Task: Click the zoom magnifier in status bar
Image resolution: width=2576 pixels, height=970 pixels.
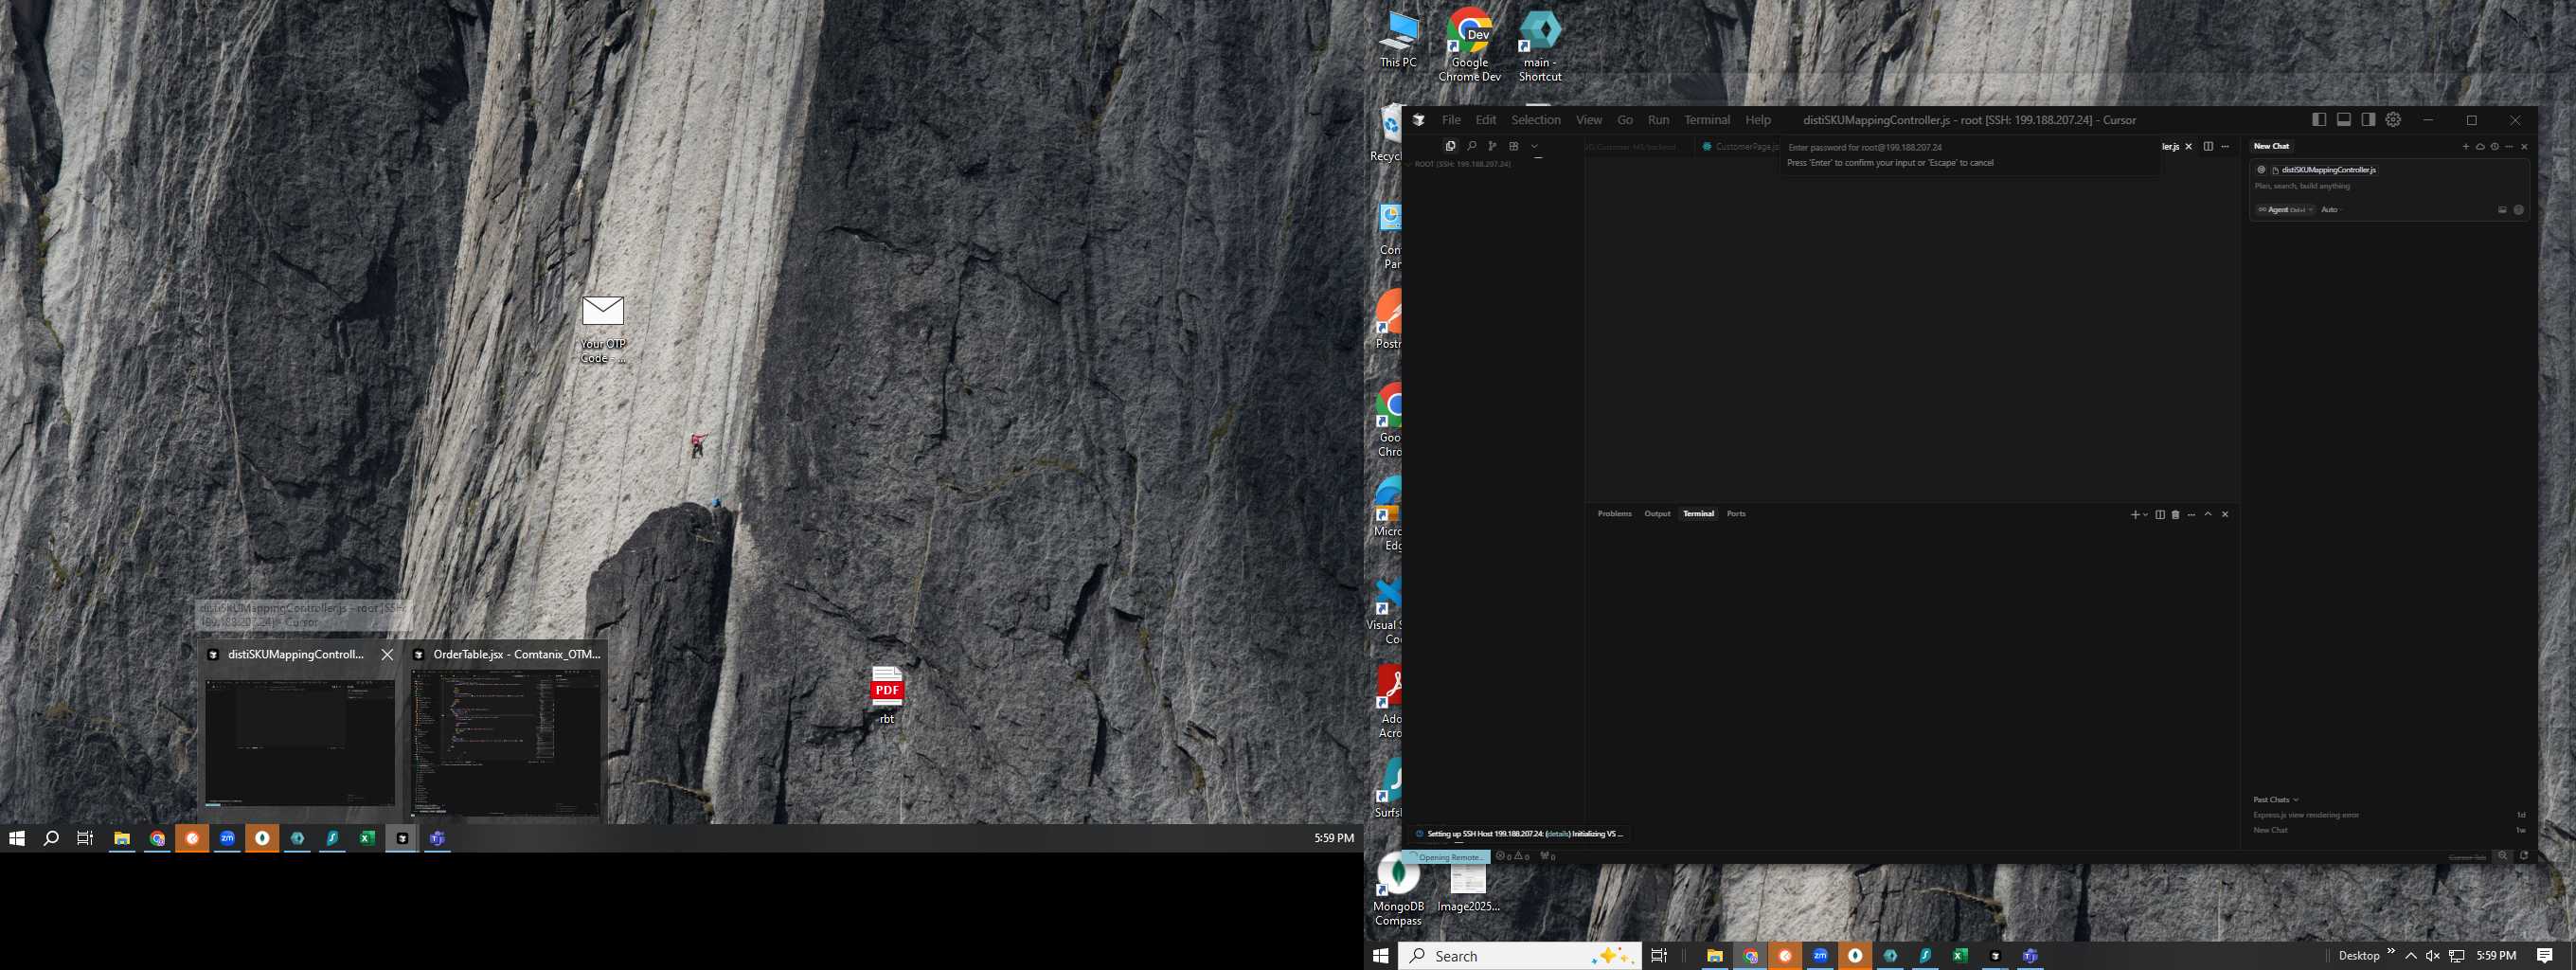Action: pos(2503,856)
